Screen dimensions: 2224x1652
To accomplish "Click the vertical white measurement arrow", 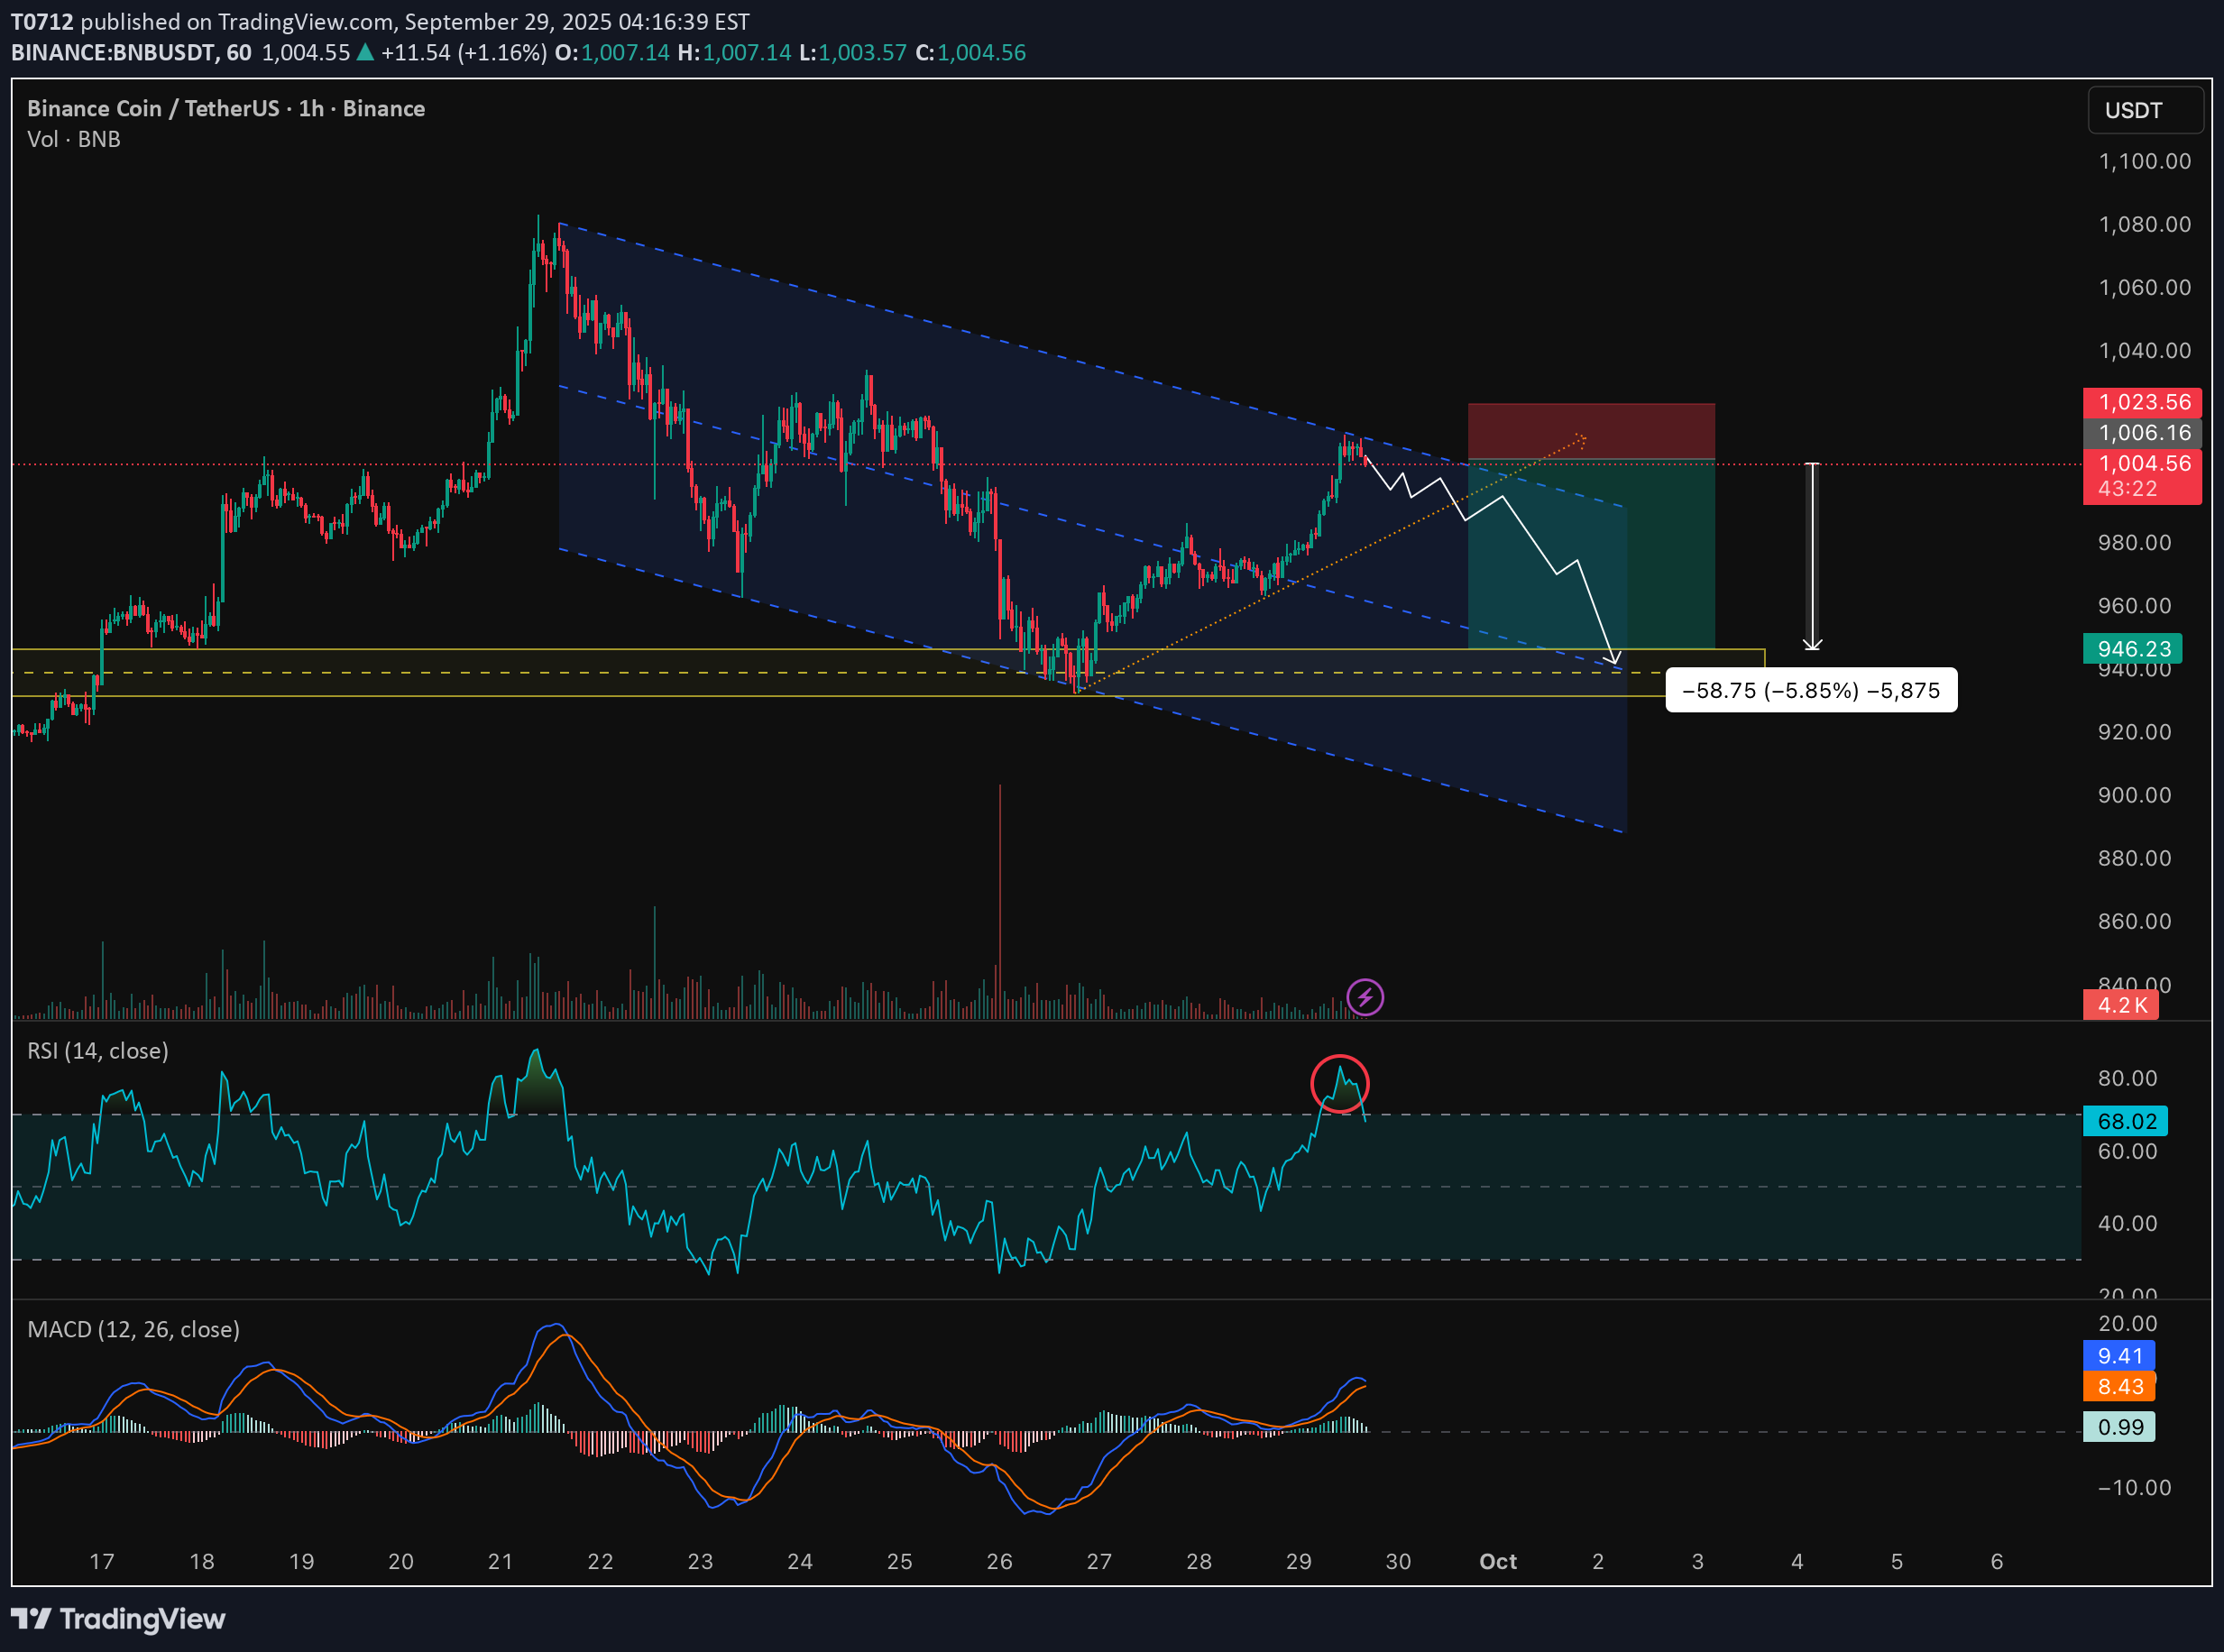I will pos(1811,556).
